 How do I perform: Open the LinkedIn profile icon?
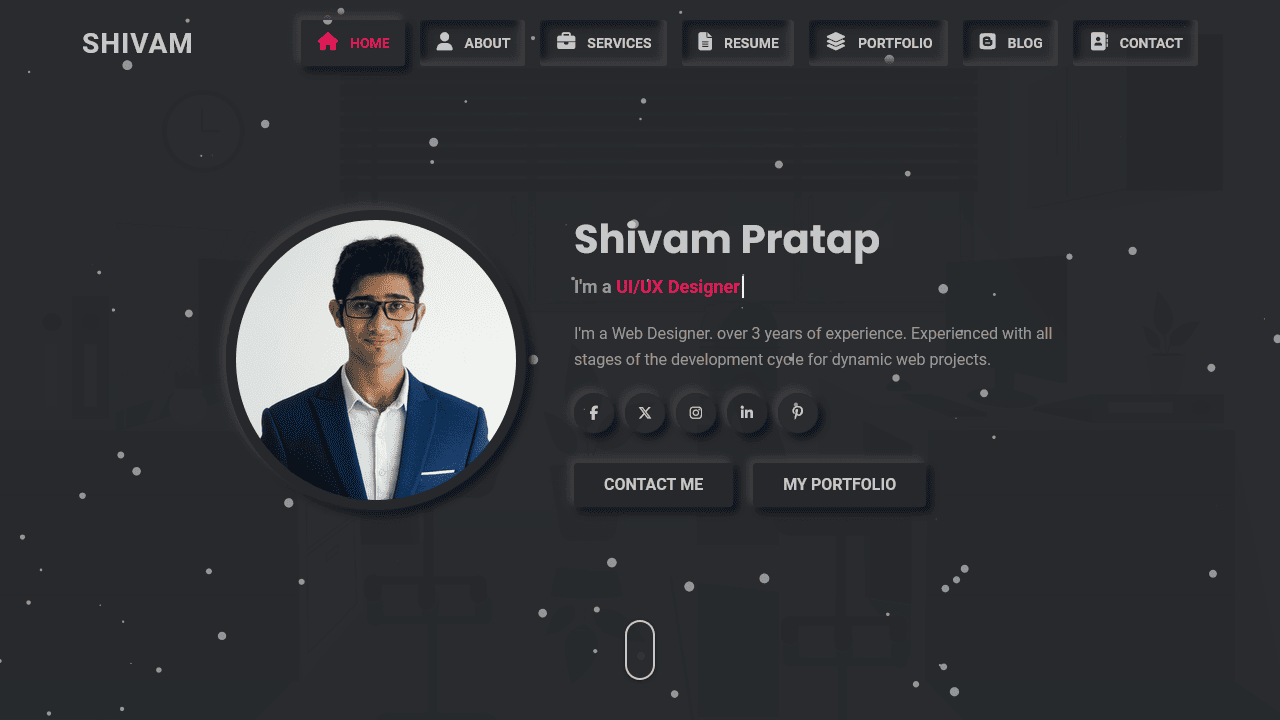click(x=747, y=412)
